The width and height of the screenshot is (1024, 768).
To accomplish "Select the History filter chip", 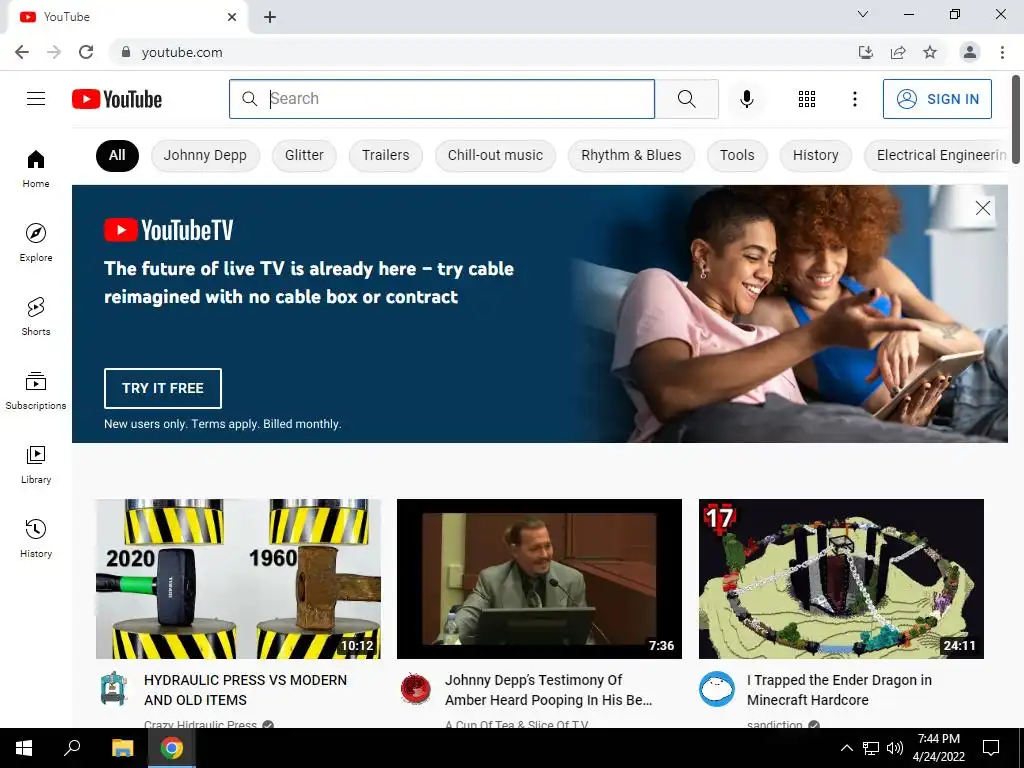I will click(x=815, y=155).
